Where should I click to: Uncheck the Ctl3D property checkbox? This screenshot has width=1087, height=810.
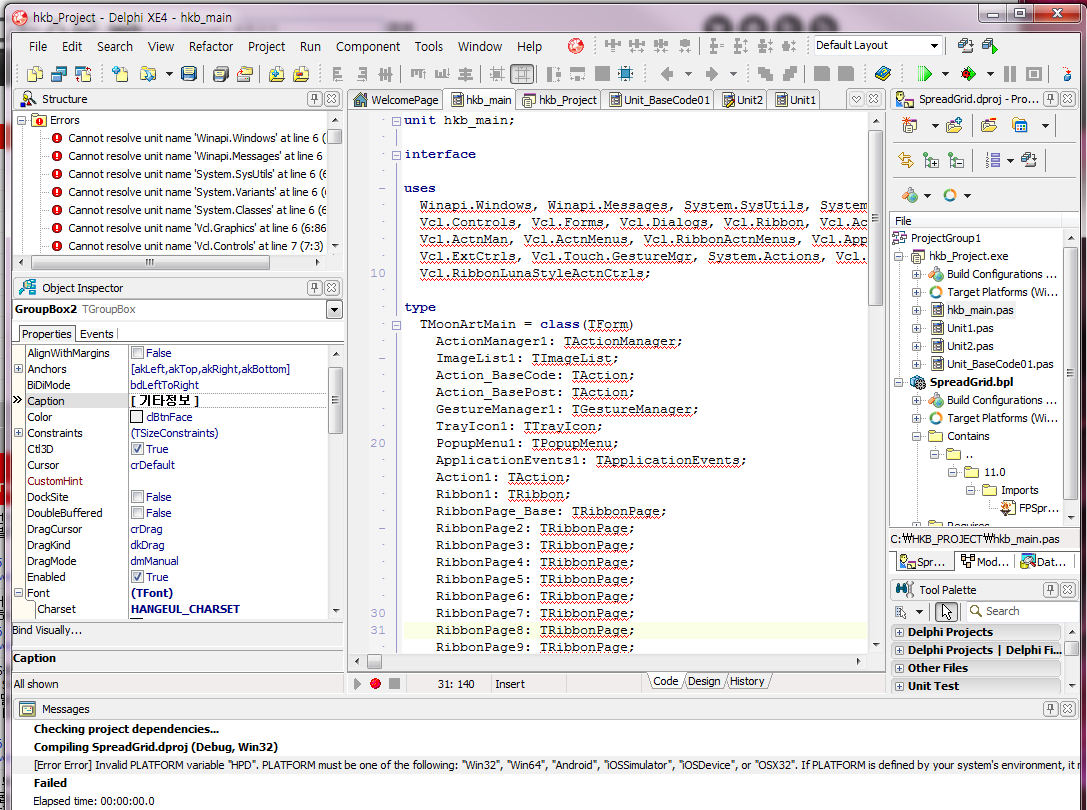pyautogui.click(x=138, y=449)
